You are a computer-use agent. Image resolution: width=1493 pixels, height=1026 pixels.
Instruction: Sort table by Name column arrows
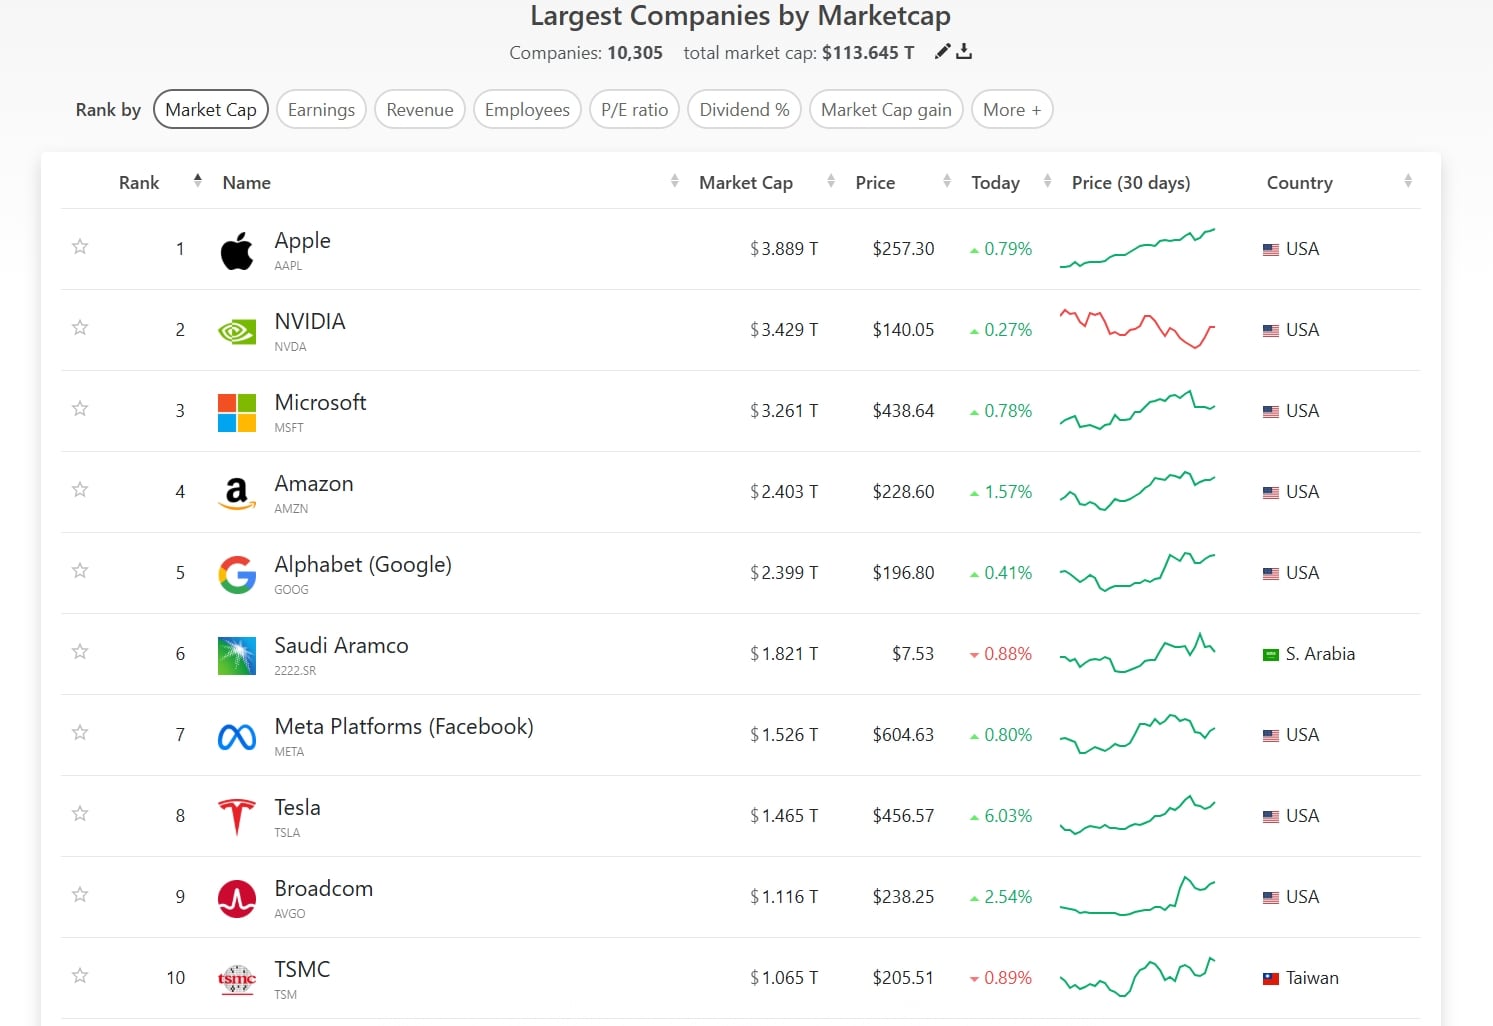(675, 181)
